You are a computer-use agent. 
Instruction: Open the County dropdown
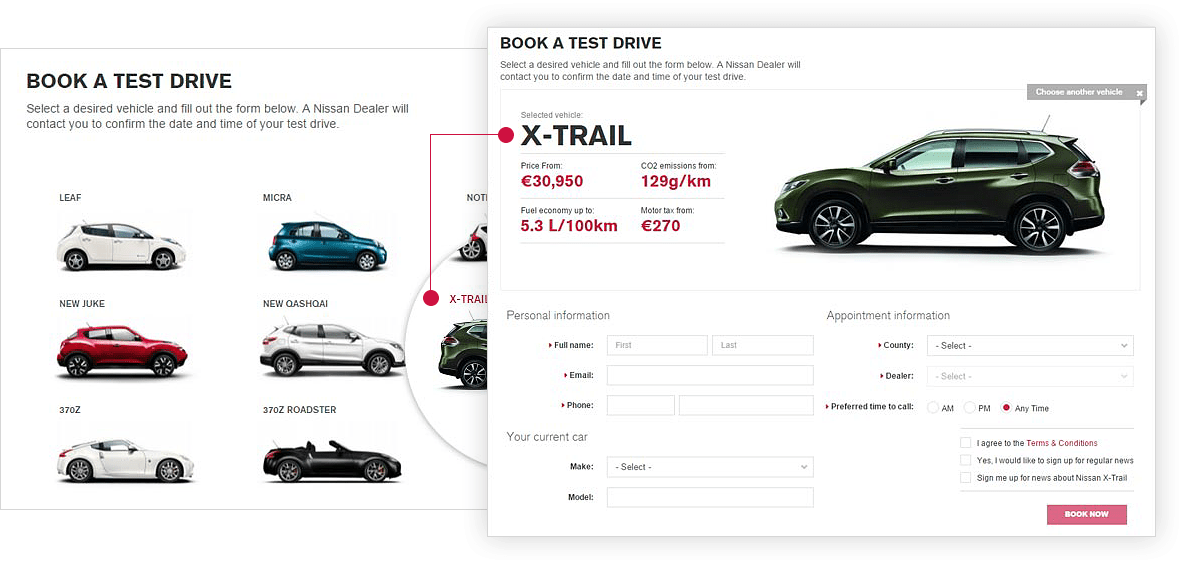point(1030,345)
